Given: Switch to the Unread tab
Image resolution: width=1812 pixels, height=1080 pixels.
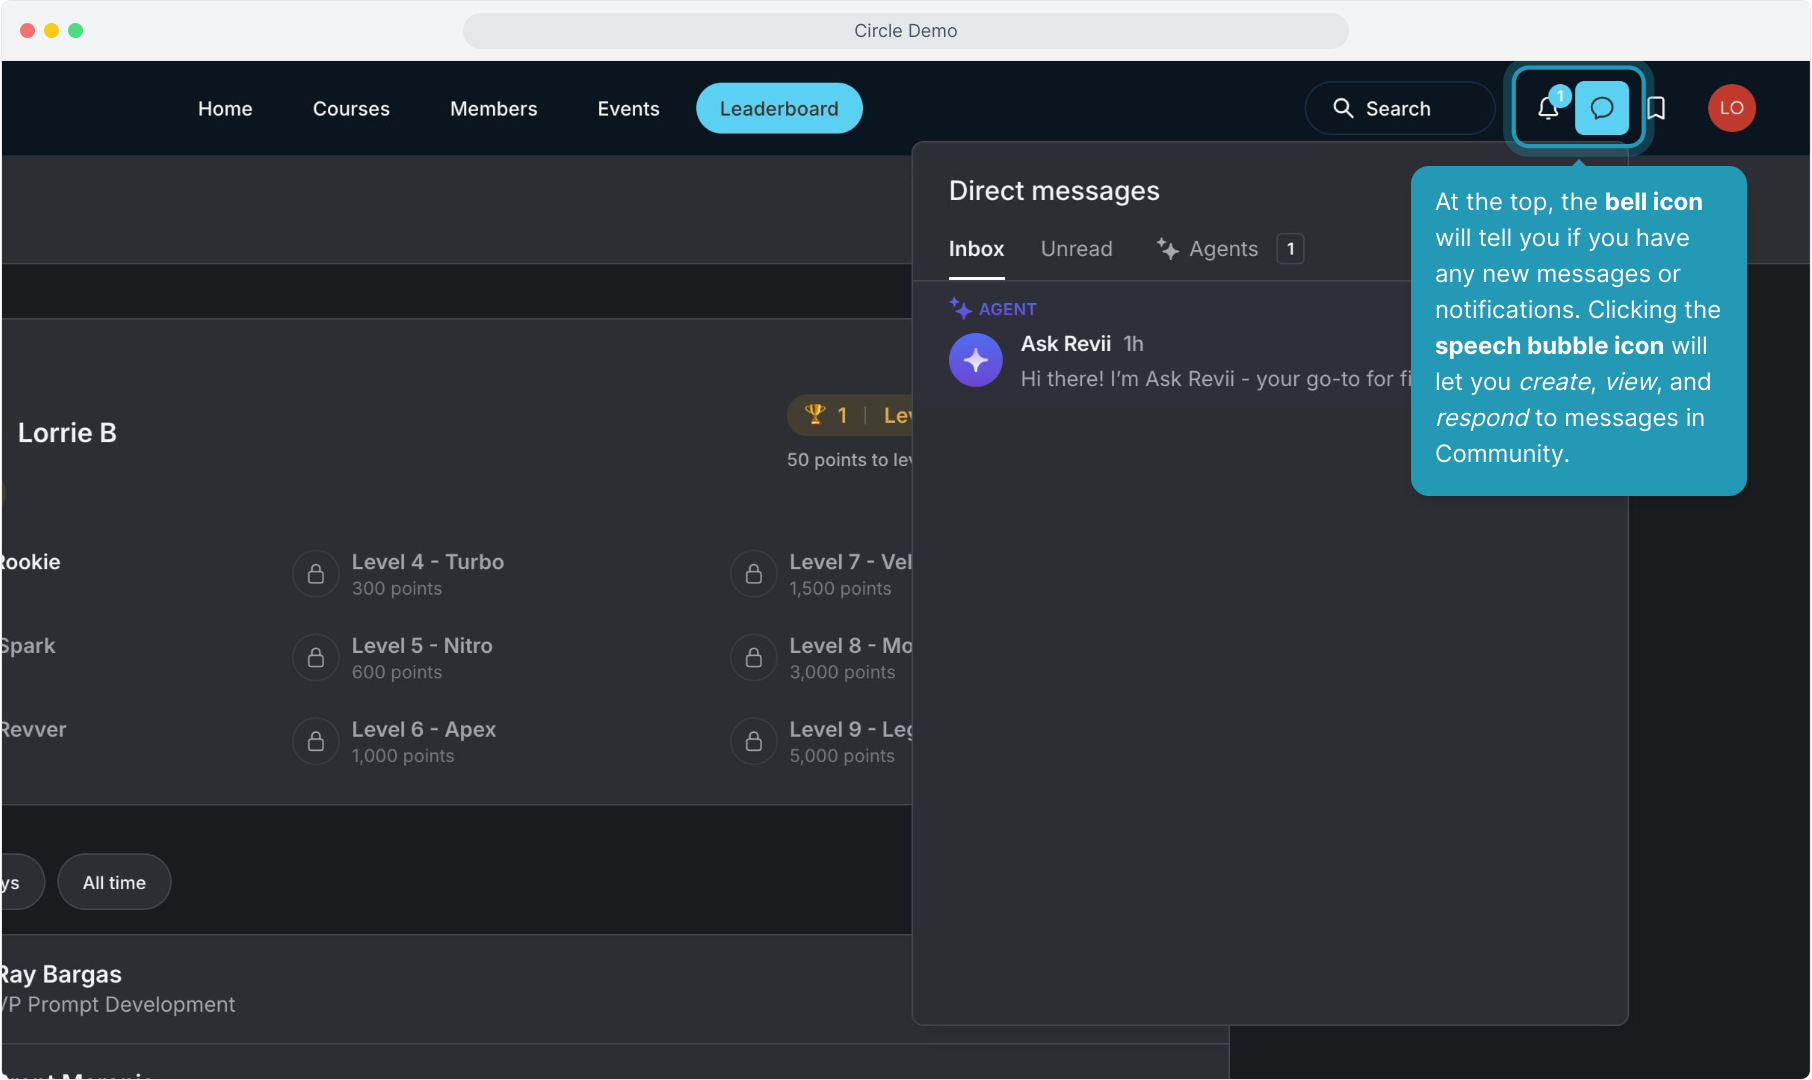Looking at the screenshot, I should click(x=1076, y=249).
